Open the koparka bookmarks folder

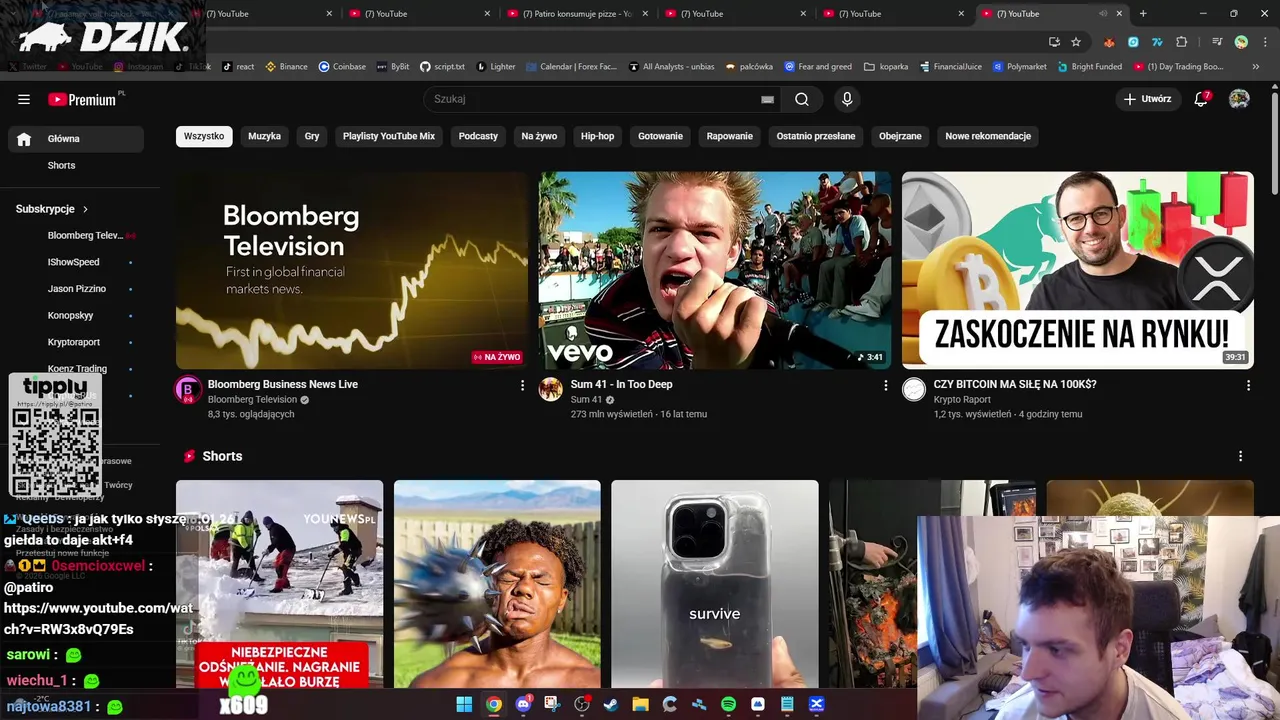coord(886,67)
